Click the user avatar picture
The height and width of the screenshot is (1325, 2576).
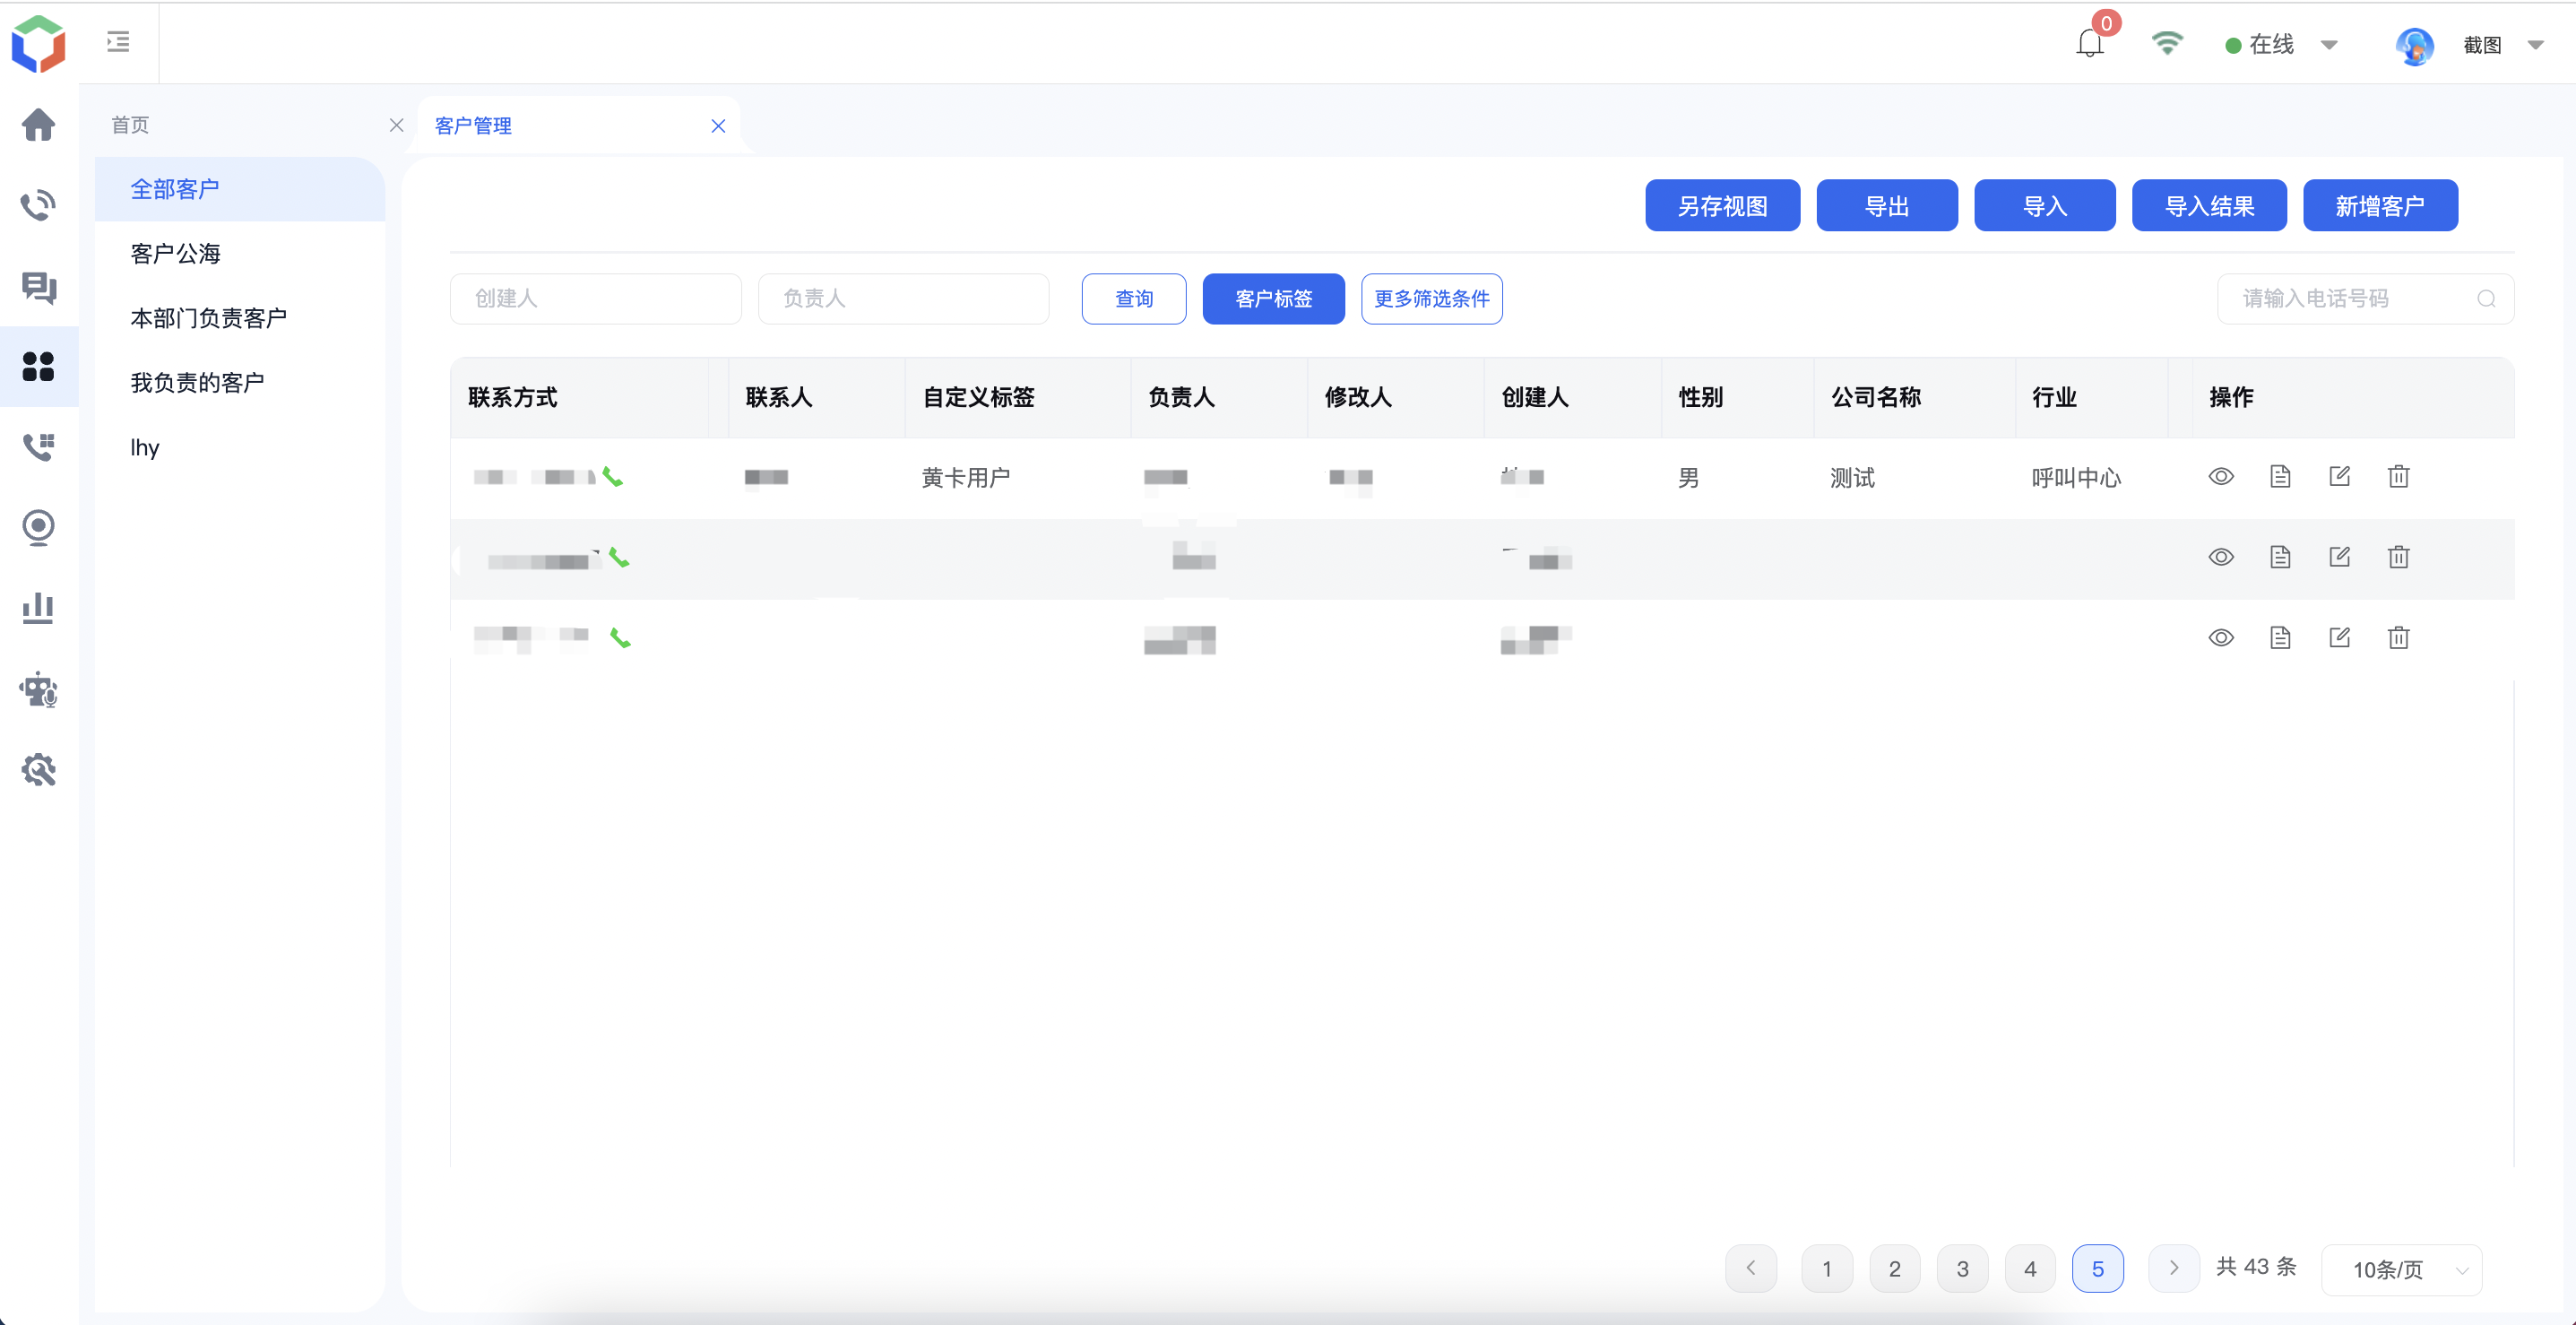[2414, 45]
